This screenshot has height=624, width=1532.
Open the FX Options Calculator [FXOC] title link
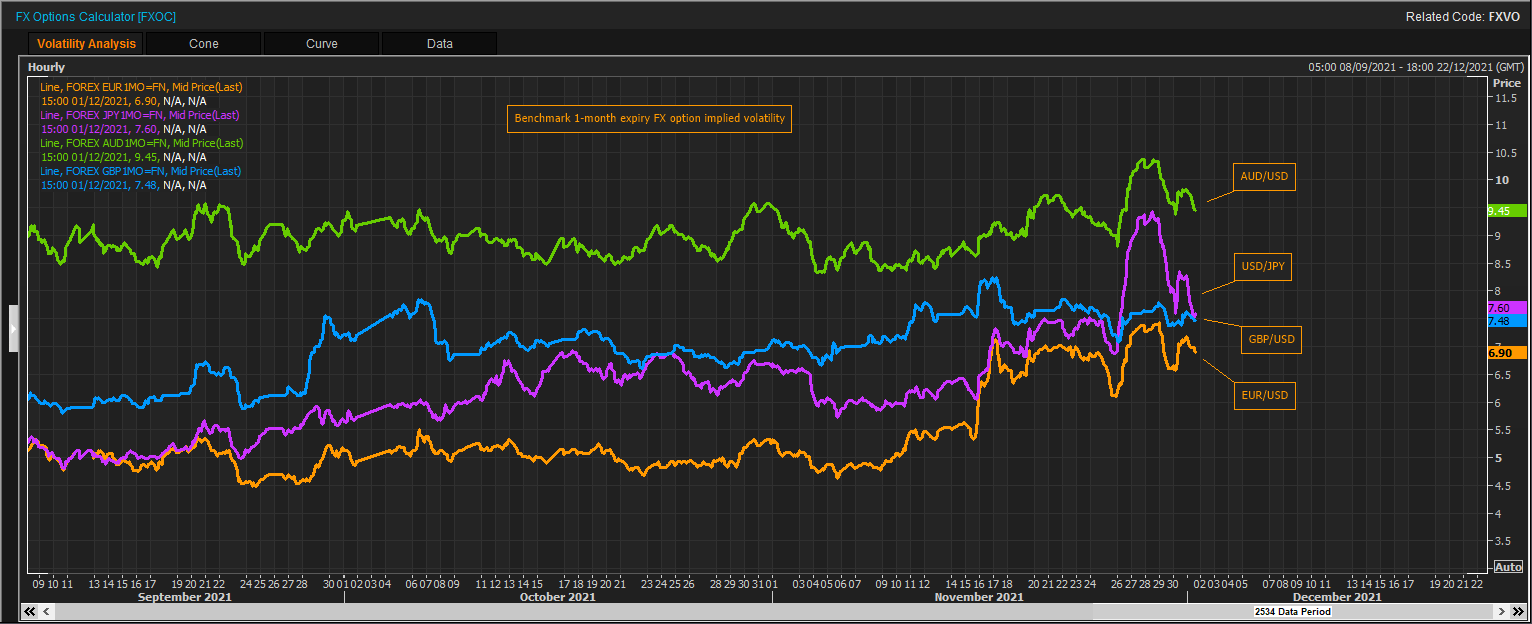pyautogui.click(x=96, y=17)
